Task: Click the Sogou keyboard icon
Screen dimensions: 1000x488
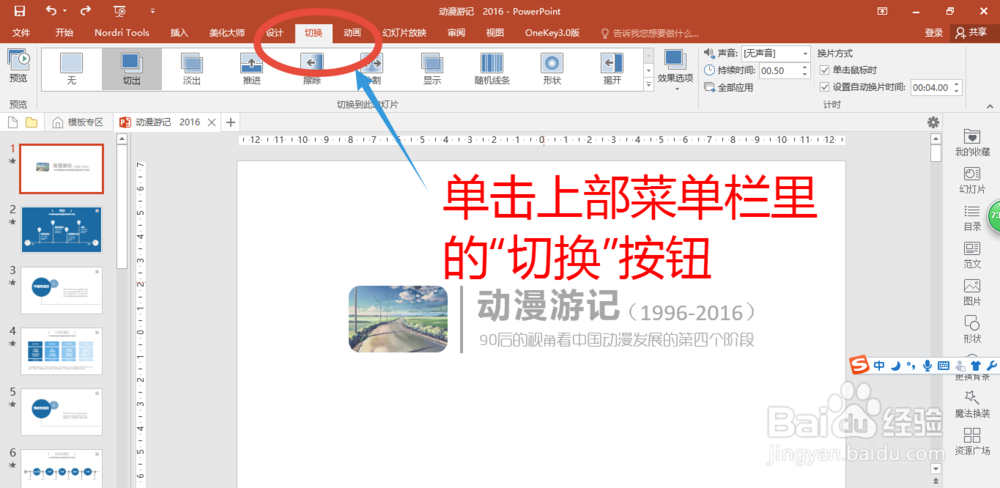Action: click(x=943, y=366)
